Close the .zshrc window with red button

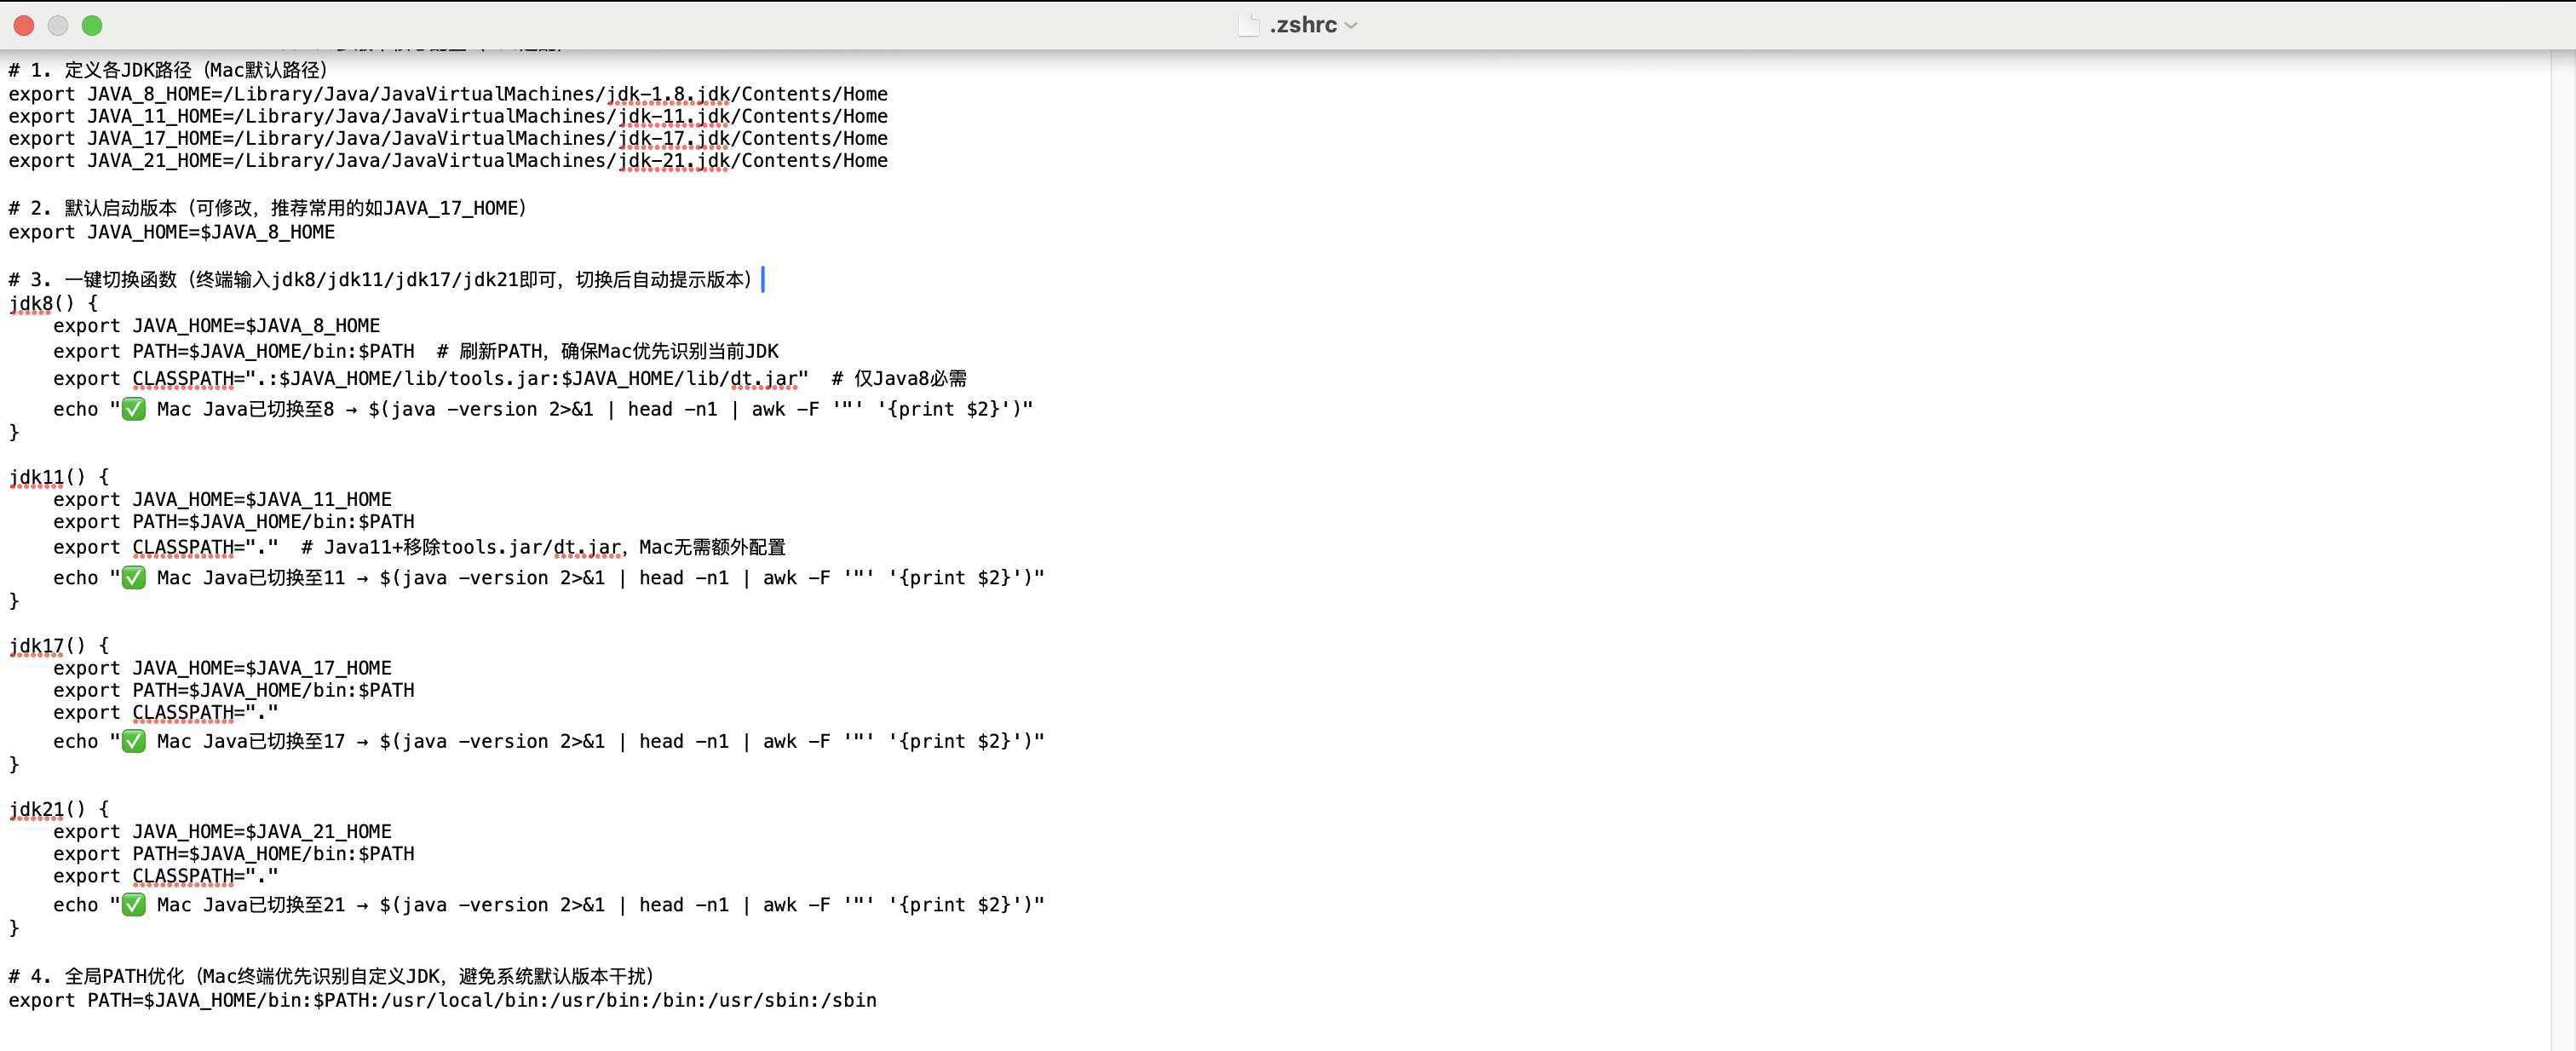(24, 25)
